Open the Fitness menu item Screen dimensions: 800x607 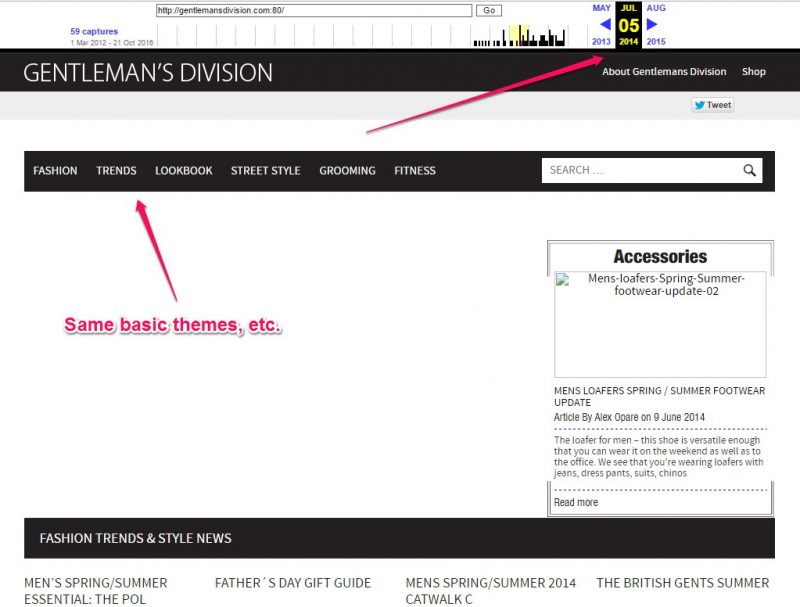(x=415, y=171)
